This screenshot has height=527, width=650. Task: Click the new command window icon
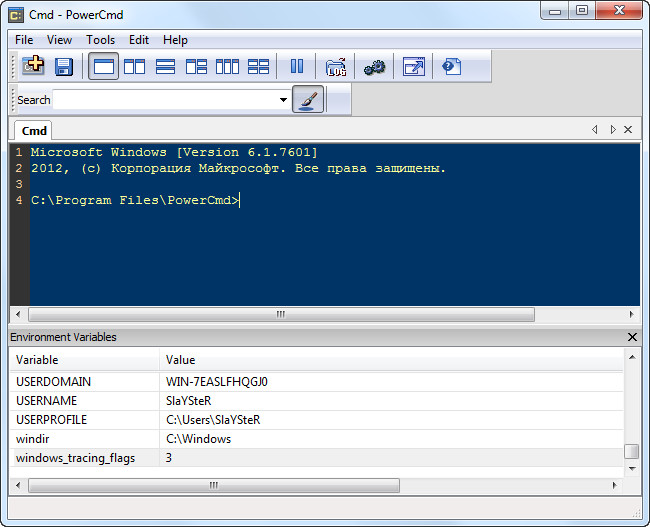pos(33,67)
